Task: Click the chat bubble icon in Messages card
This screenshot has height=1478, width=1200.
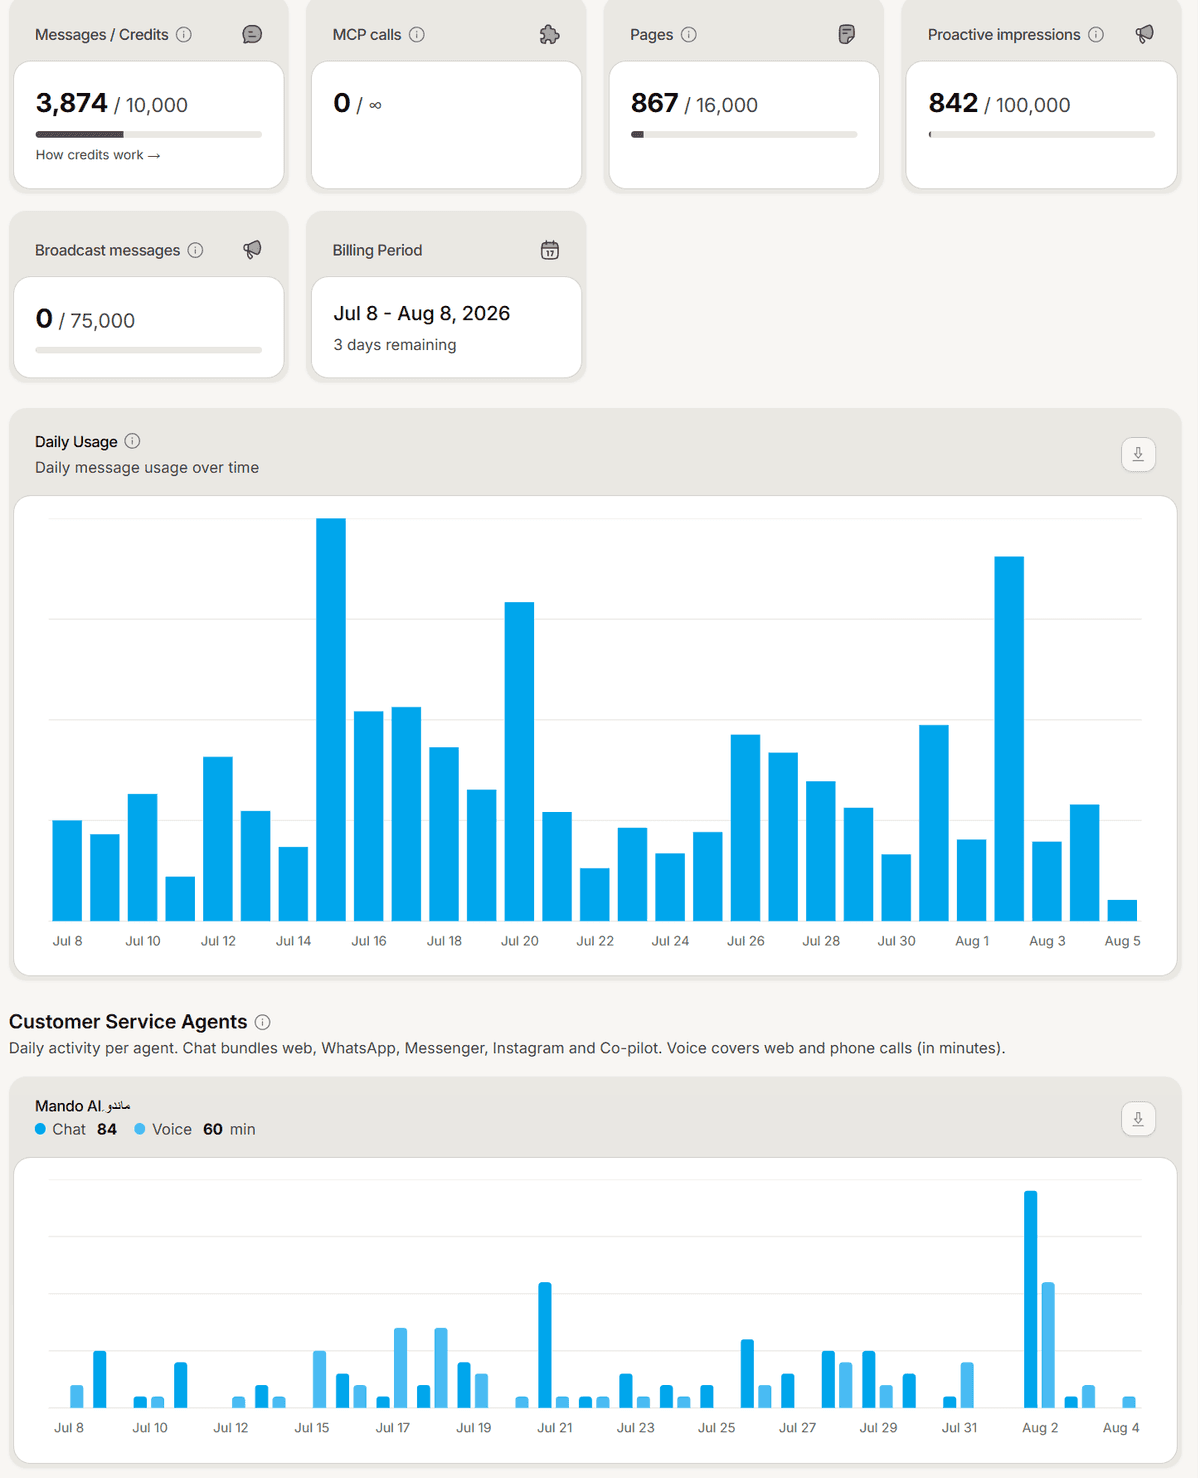Action: (252, 35)
